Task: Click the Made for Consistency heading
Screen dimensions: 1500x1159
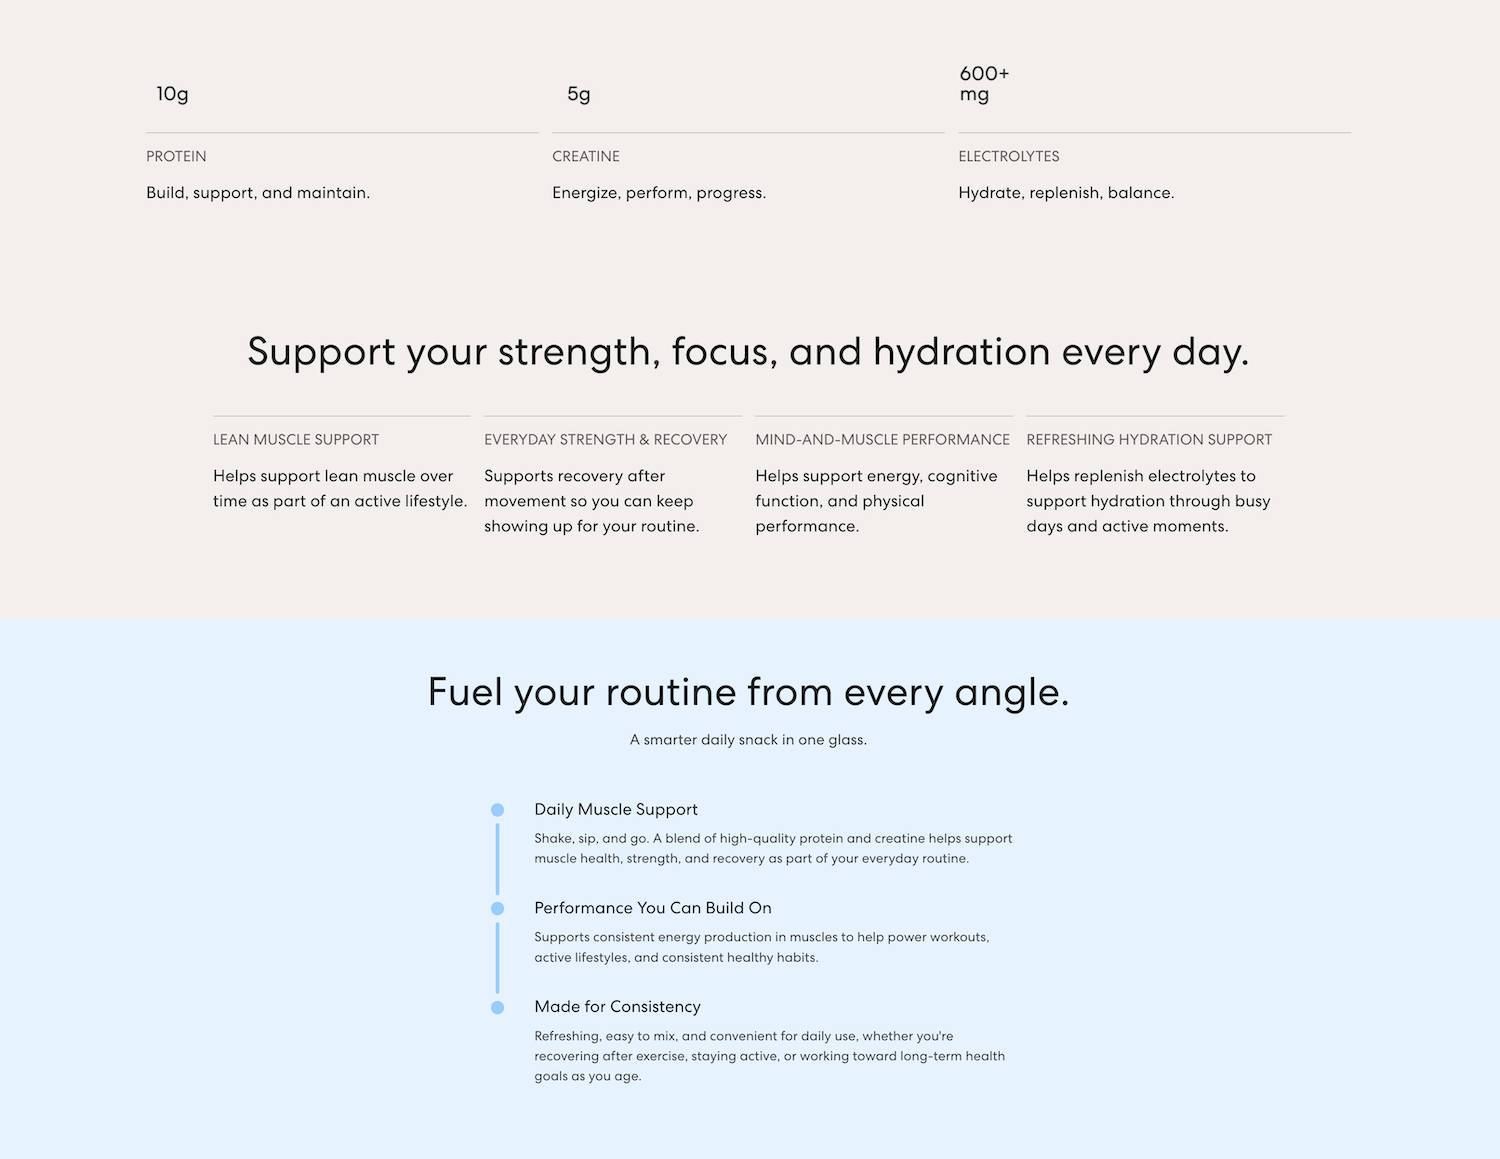Action: click(x=617, y=1007)
